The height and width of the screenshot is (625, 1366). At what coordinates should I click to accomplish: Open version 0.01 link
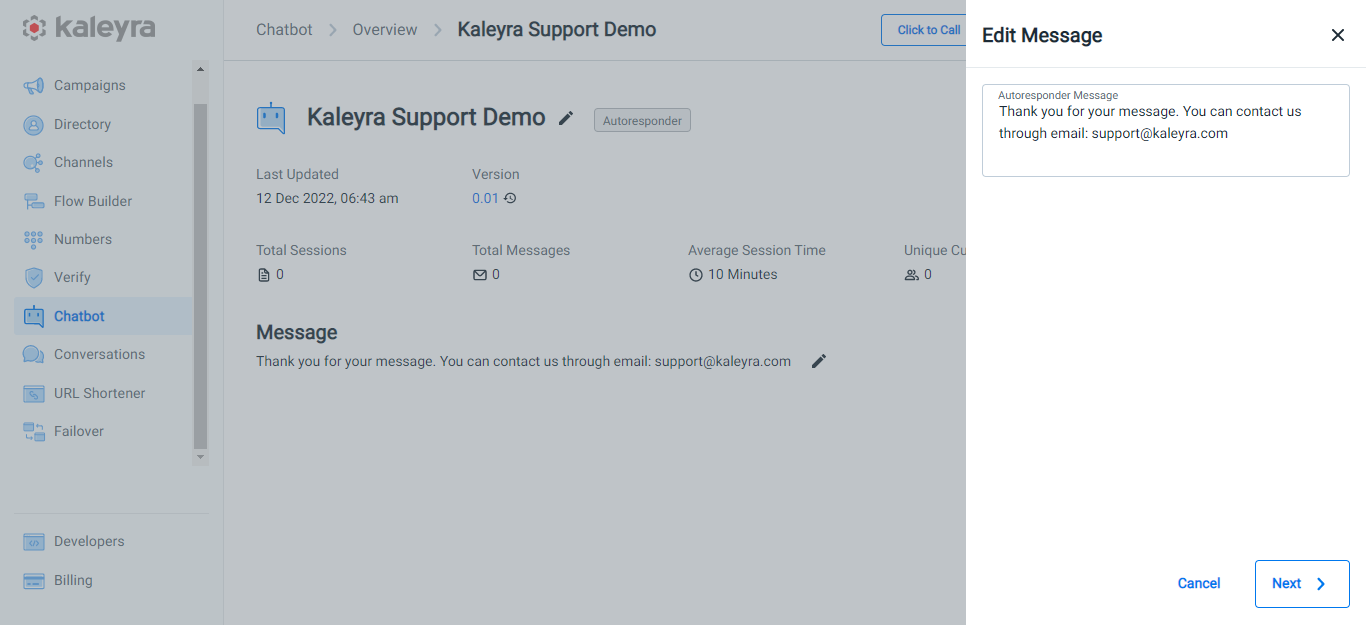(x=485, y=198)
